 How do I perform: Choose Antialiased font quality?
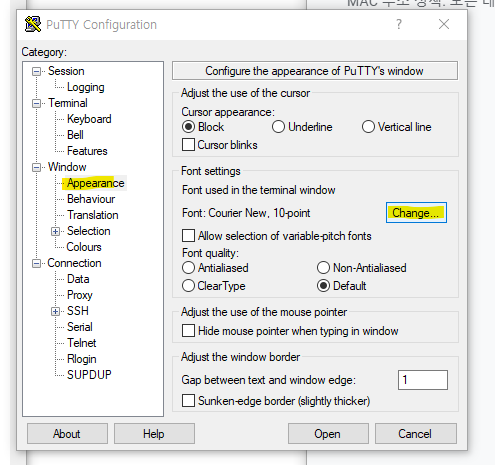[188, 268]
